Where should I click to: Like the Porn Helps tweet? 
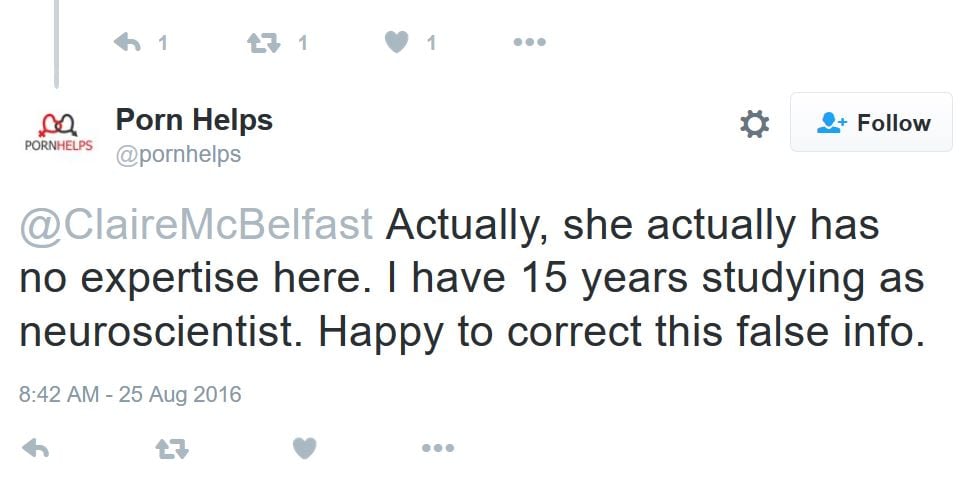point(304,449)
